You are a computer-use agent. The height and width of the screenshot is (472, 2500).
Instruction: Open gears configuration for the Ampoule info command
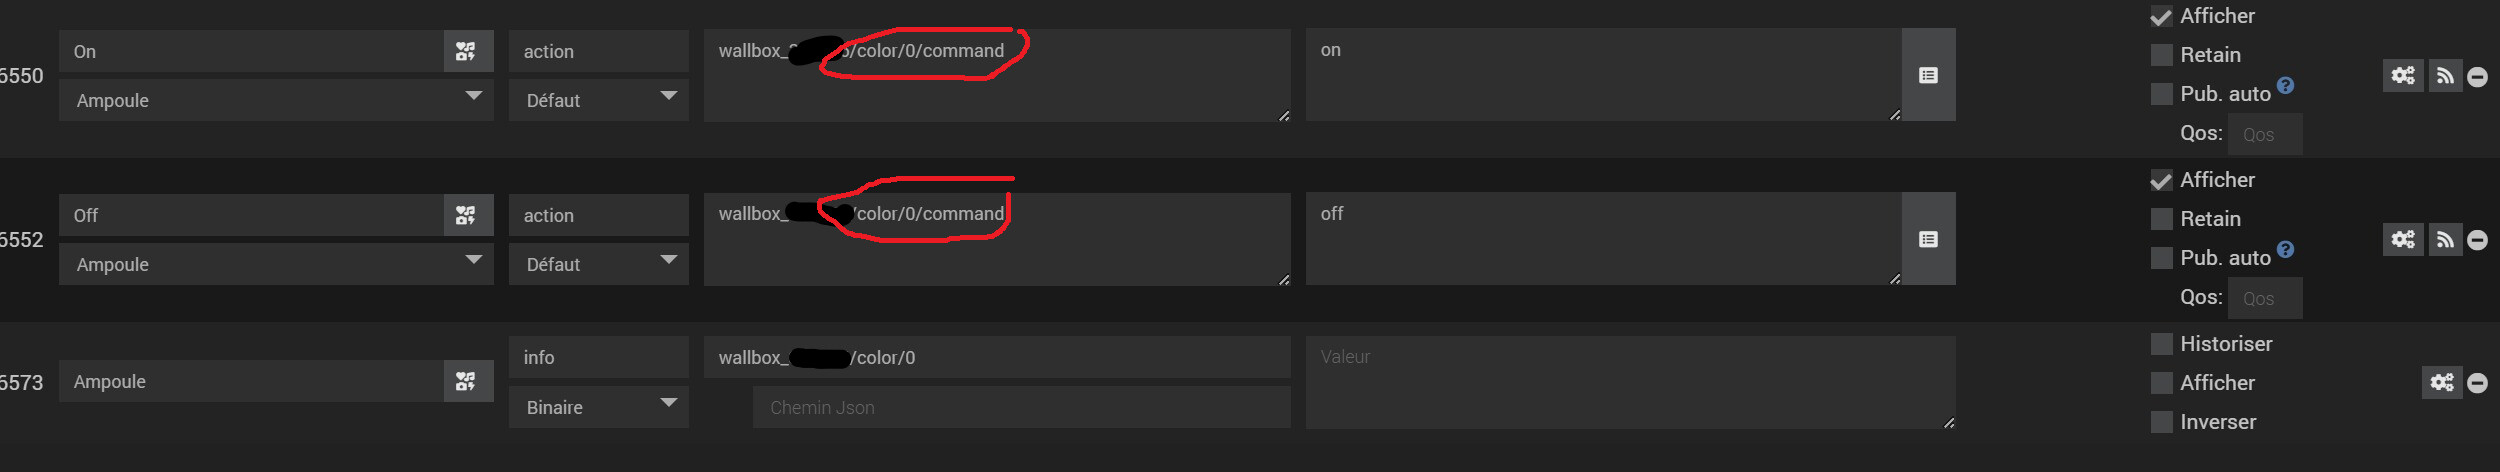click(2442, 383)
